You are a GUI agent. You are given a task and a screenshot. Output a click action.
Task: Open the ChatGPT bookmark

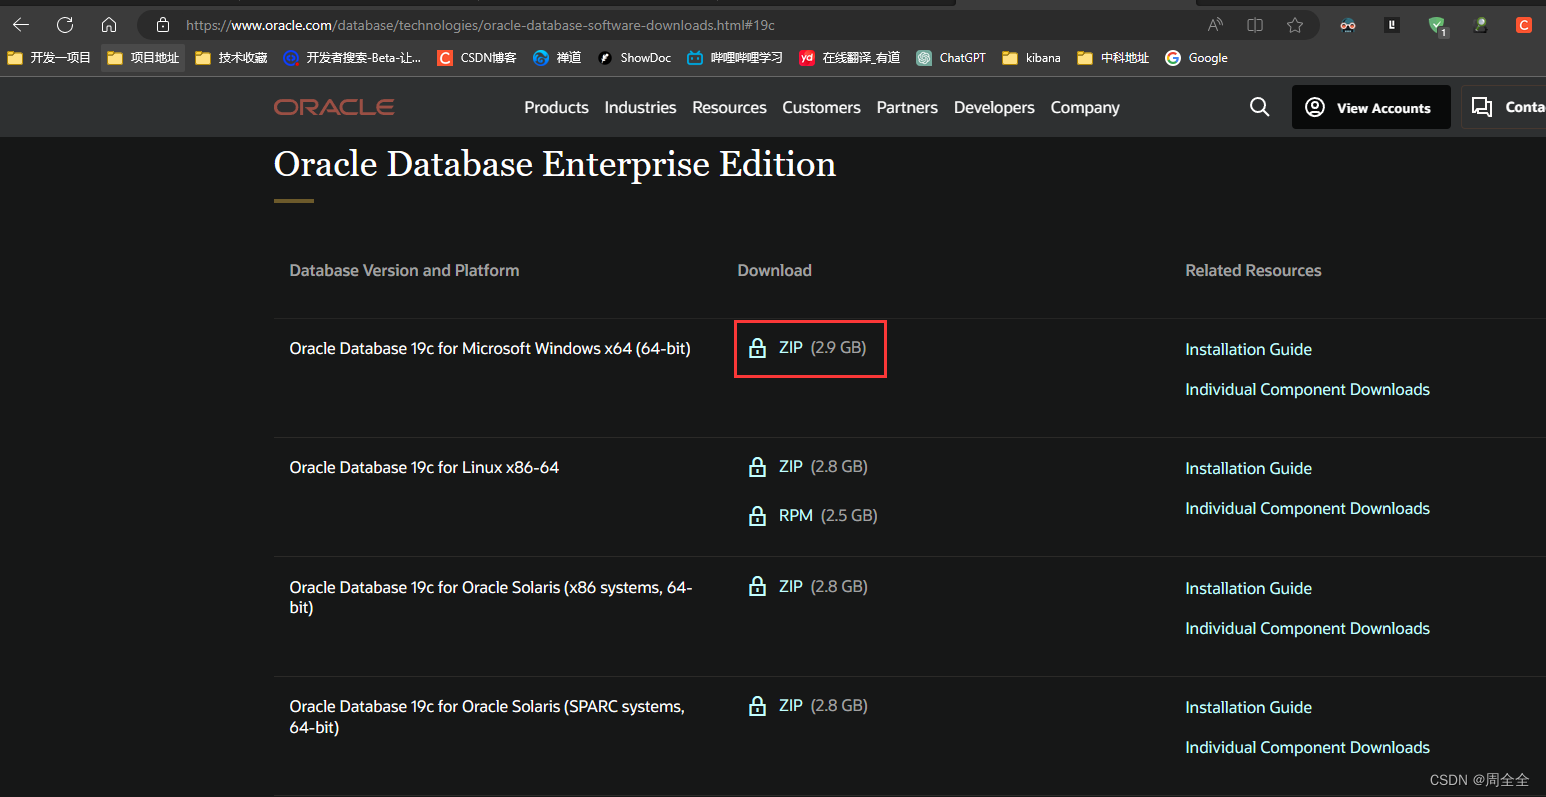951,58
